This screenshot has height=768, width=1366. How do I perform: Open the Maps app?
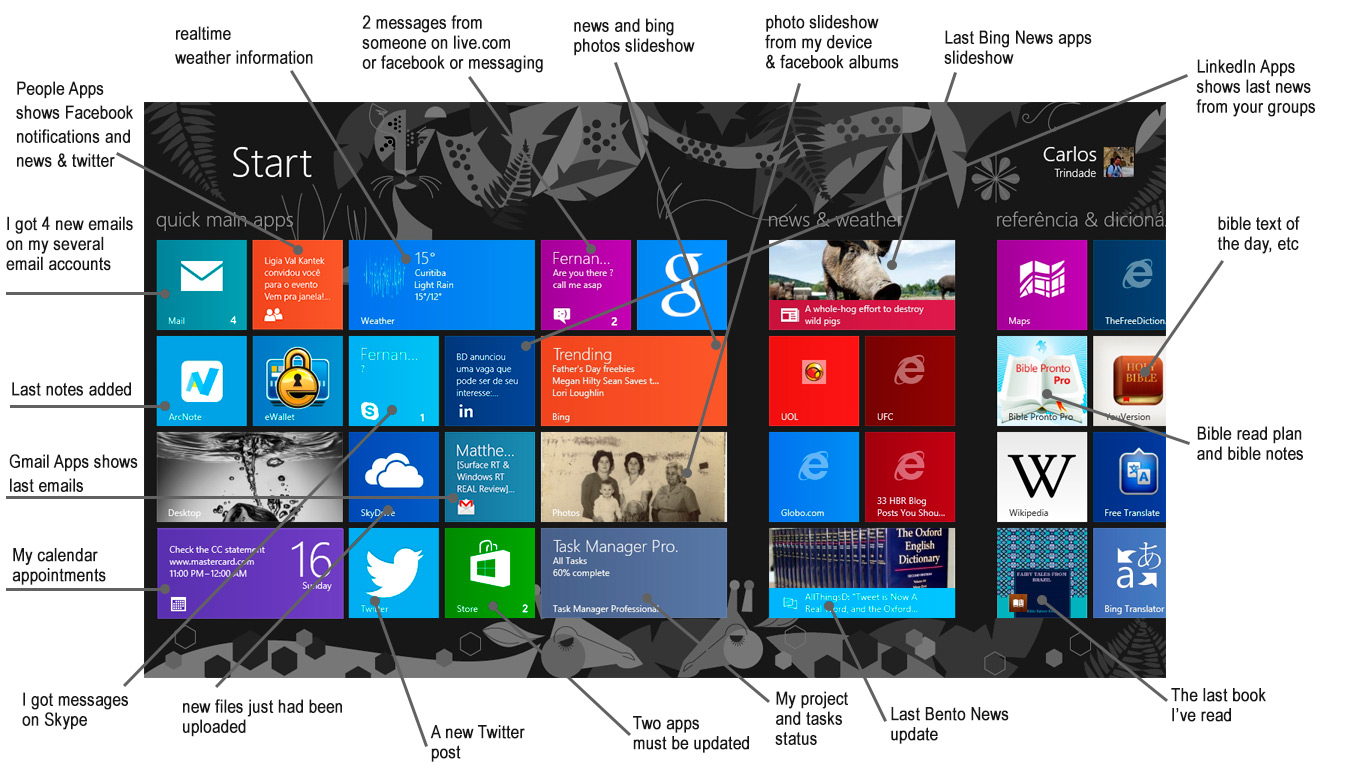click(1041, 285)
